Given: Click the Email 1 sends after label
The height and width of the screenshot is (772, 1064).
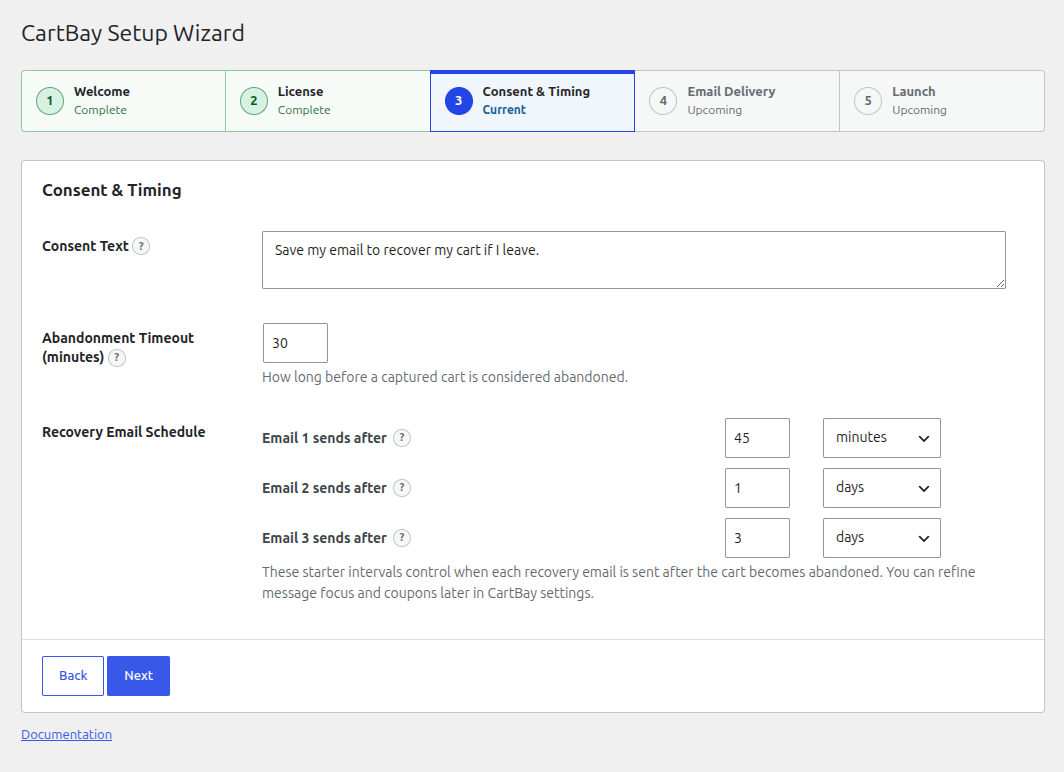Looking at the screenshot, I should [x=324, y=438].
